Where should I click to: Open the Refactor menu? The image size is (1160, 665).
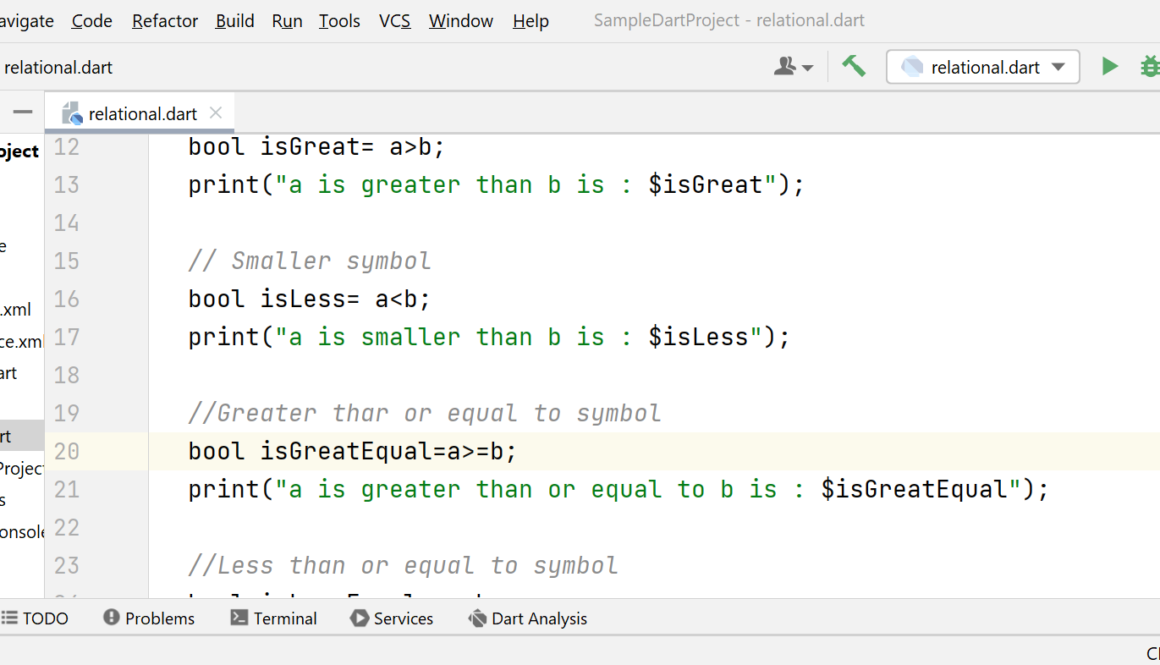pos(165,21)
